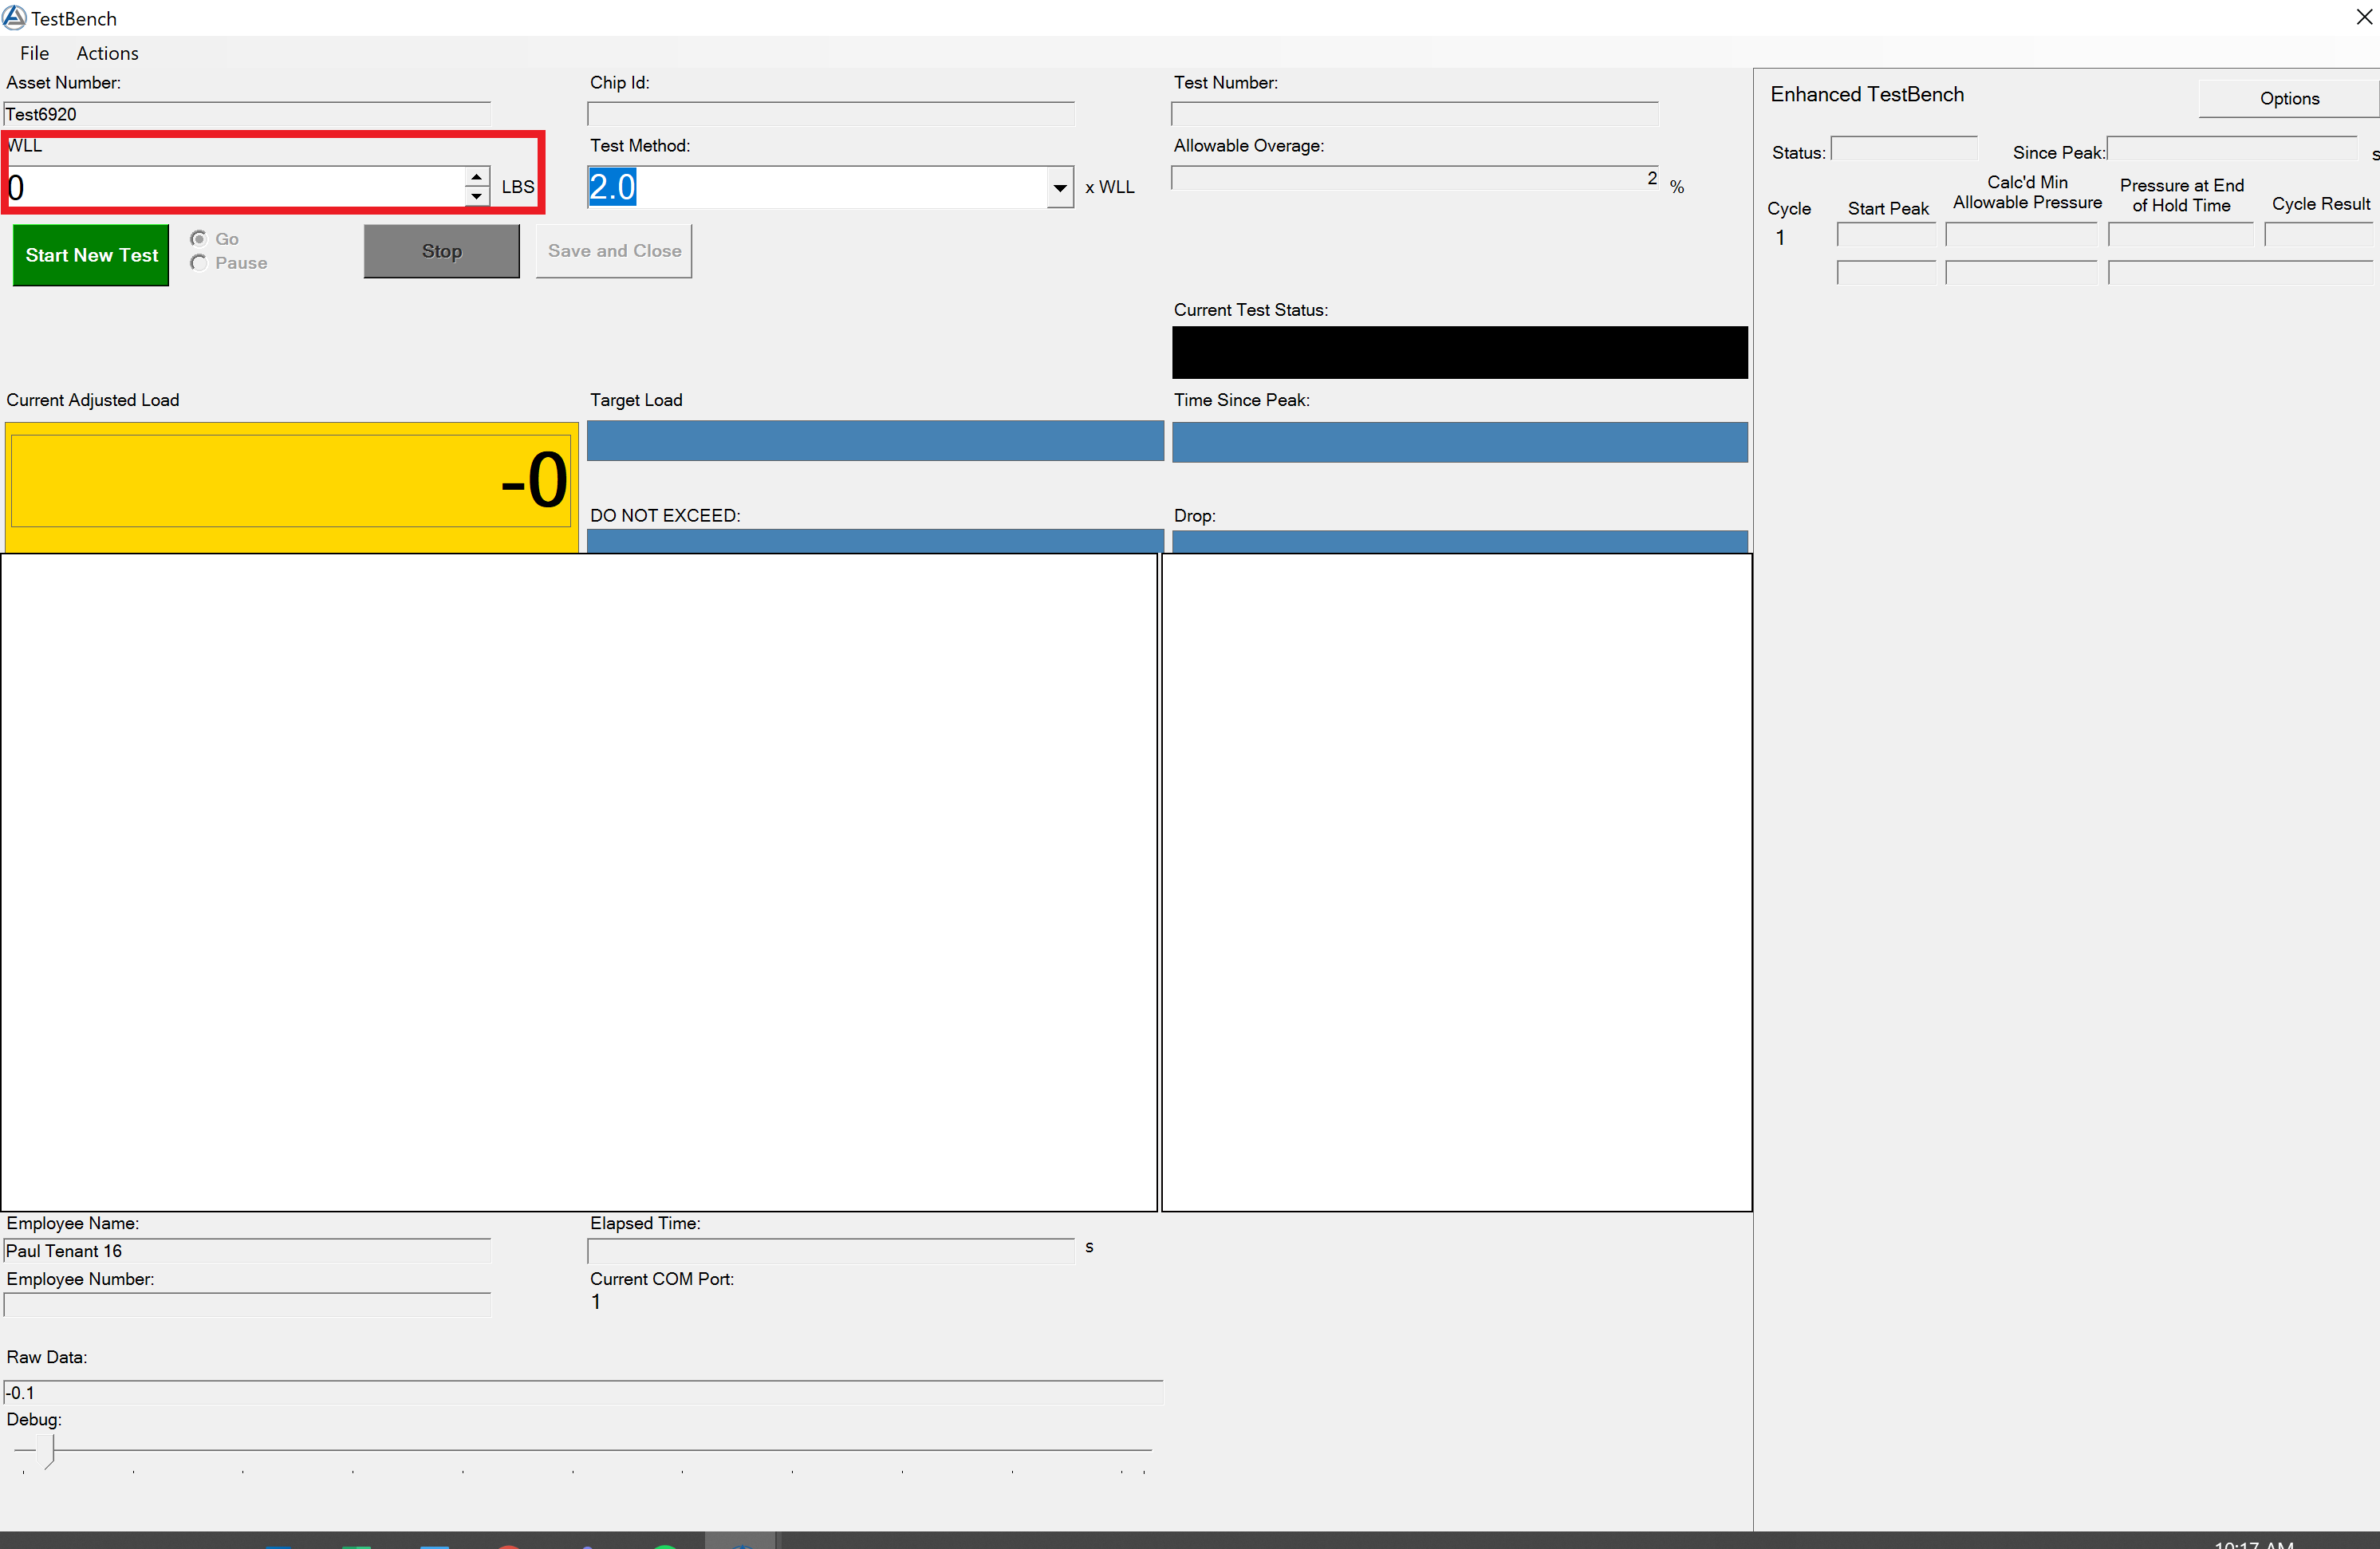This screenshot has width=2380, height=1549.
Task: Click the Employee Number input field
Action: point(247,1304)
